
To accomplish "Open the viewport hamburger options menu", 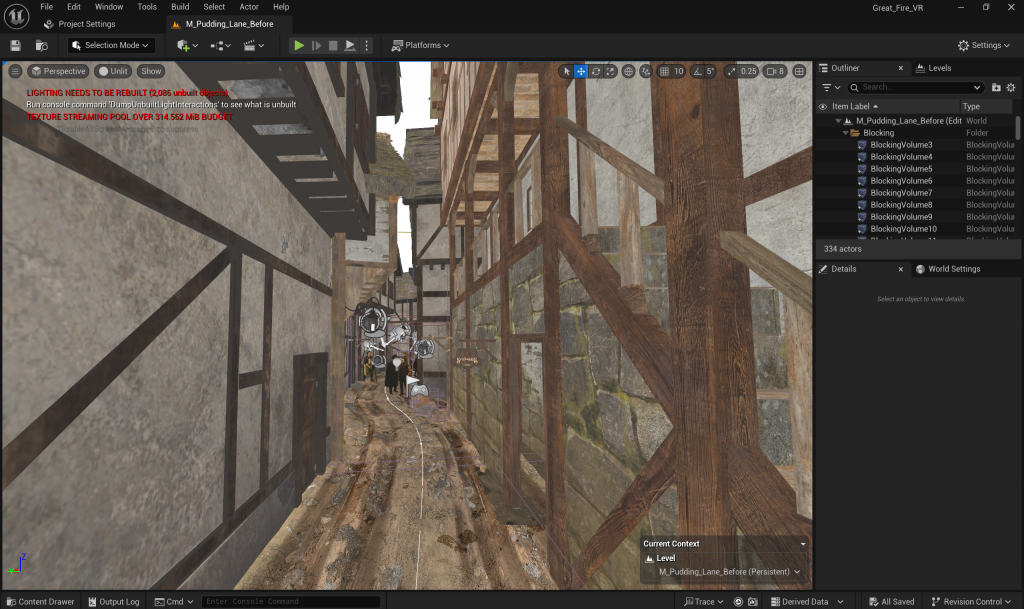I will (x=15, y=71).
